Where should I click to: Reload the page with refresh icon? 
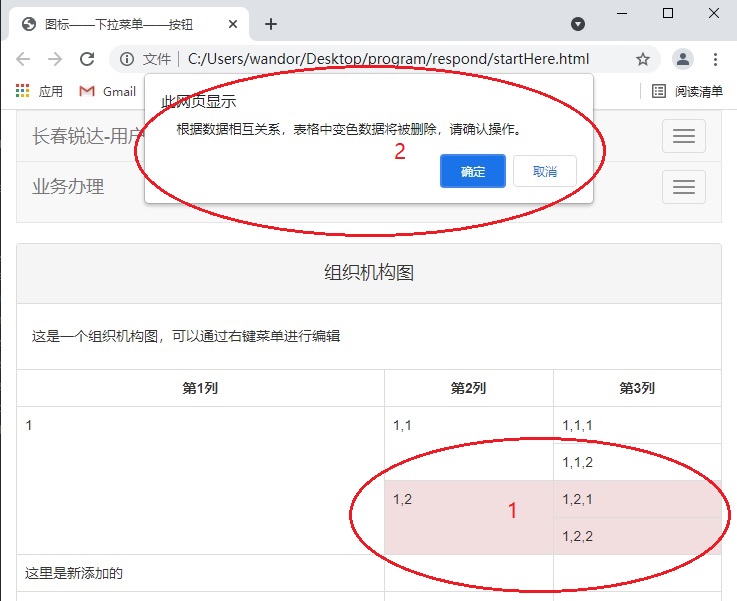tap(87, 59)
